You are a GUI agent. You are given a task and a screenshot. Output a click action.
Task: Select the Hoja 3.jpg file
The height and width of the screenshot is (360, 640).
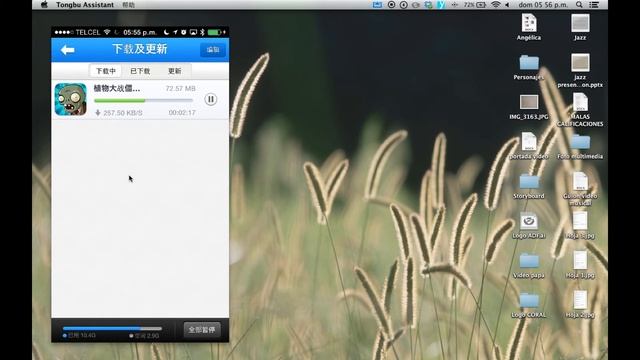tap(580, 225)
